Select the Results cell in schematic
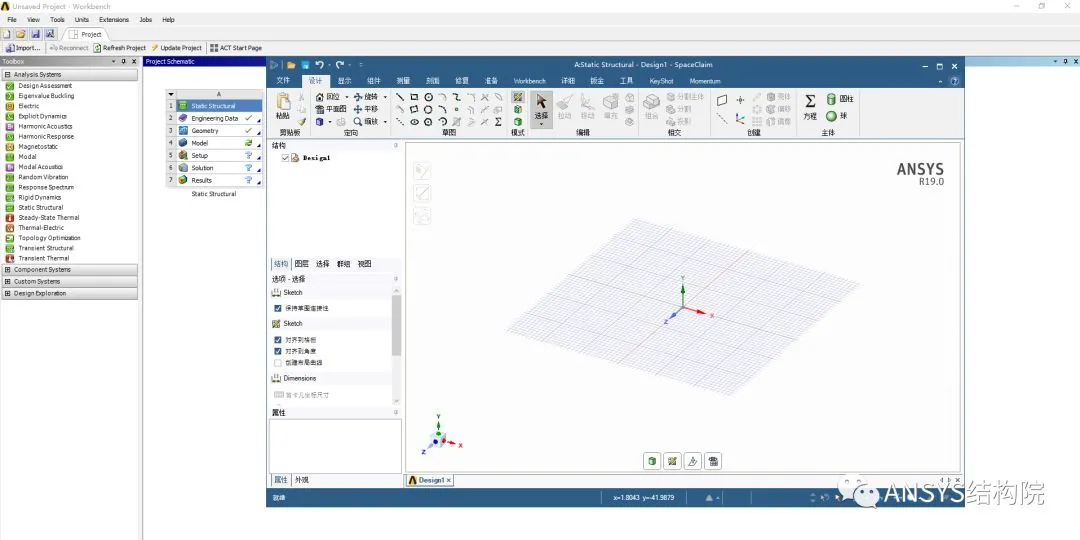 (219, 180)
